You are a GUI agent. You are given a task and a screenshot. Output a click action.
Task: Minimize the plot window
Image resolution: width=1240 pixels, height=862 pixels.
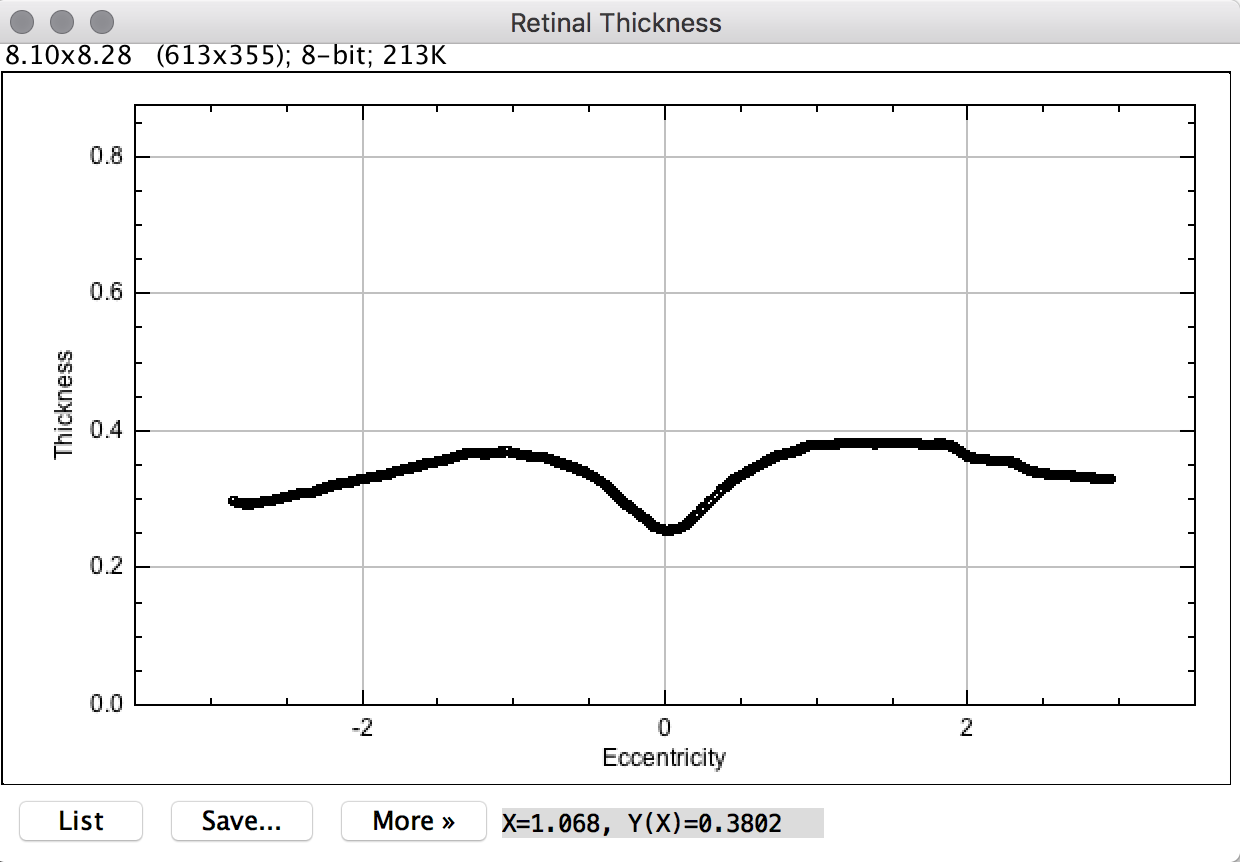63,21
